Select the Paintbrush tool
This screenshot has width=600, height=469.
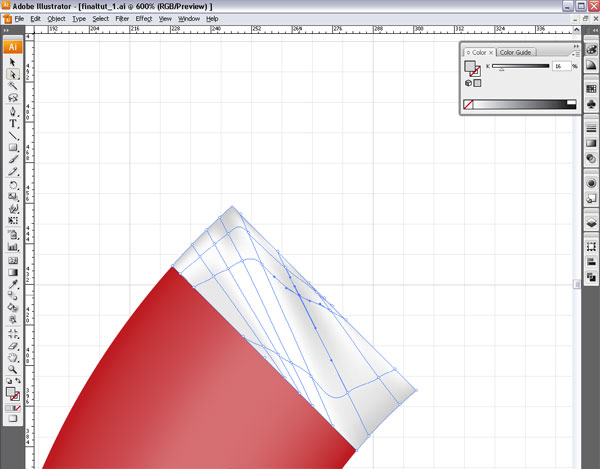tap(13, 160)
